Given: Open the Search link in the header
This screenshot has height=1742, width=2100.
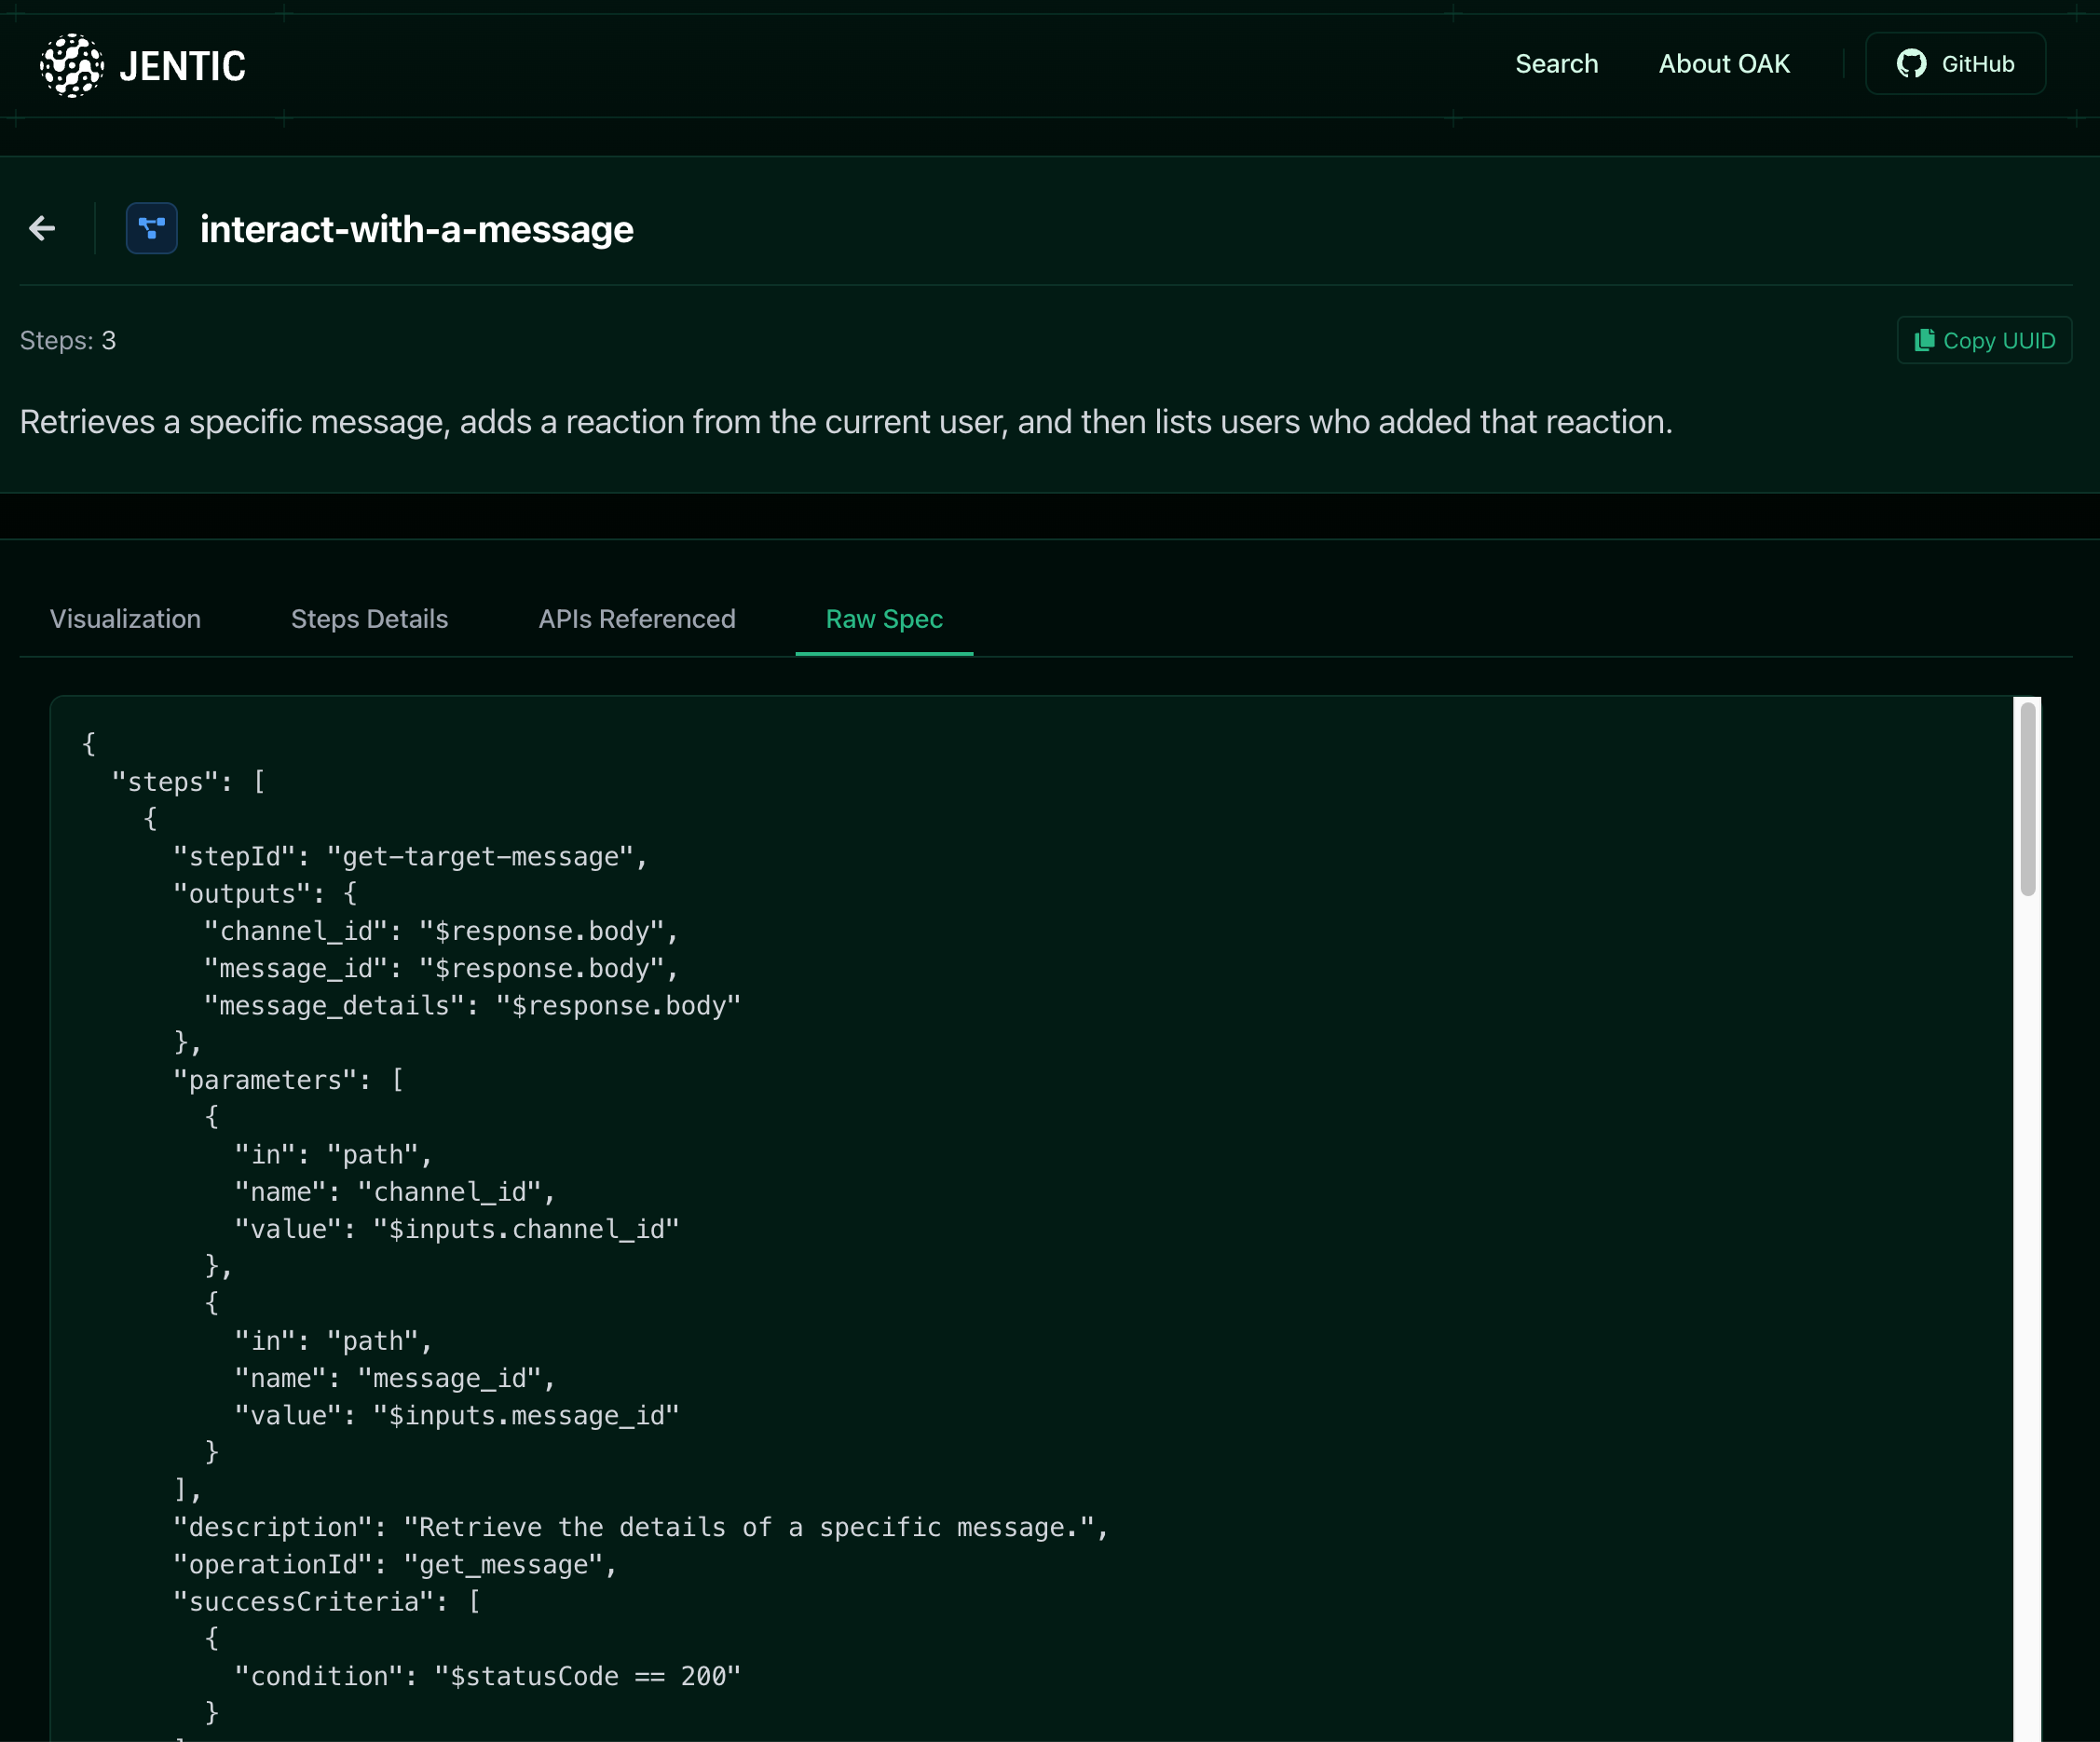Looking at the screenshot, I should tap(1556, 64).
